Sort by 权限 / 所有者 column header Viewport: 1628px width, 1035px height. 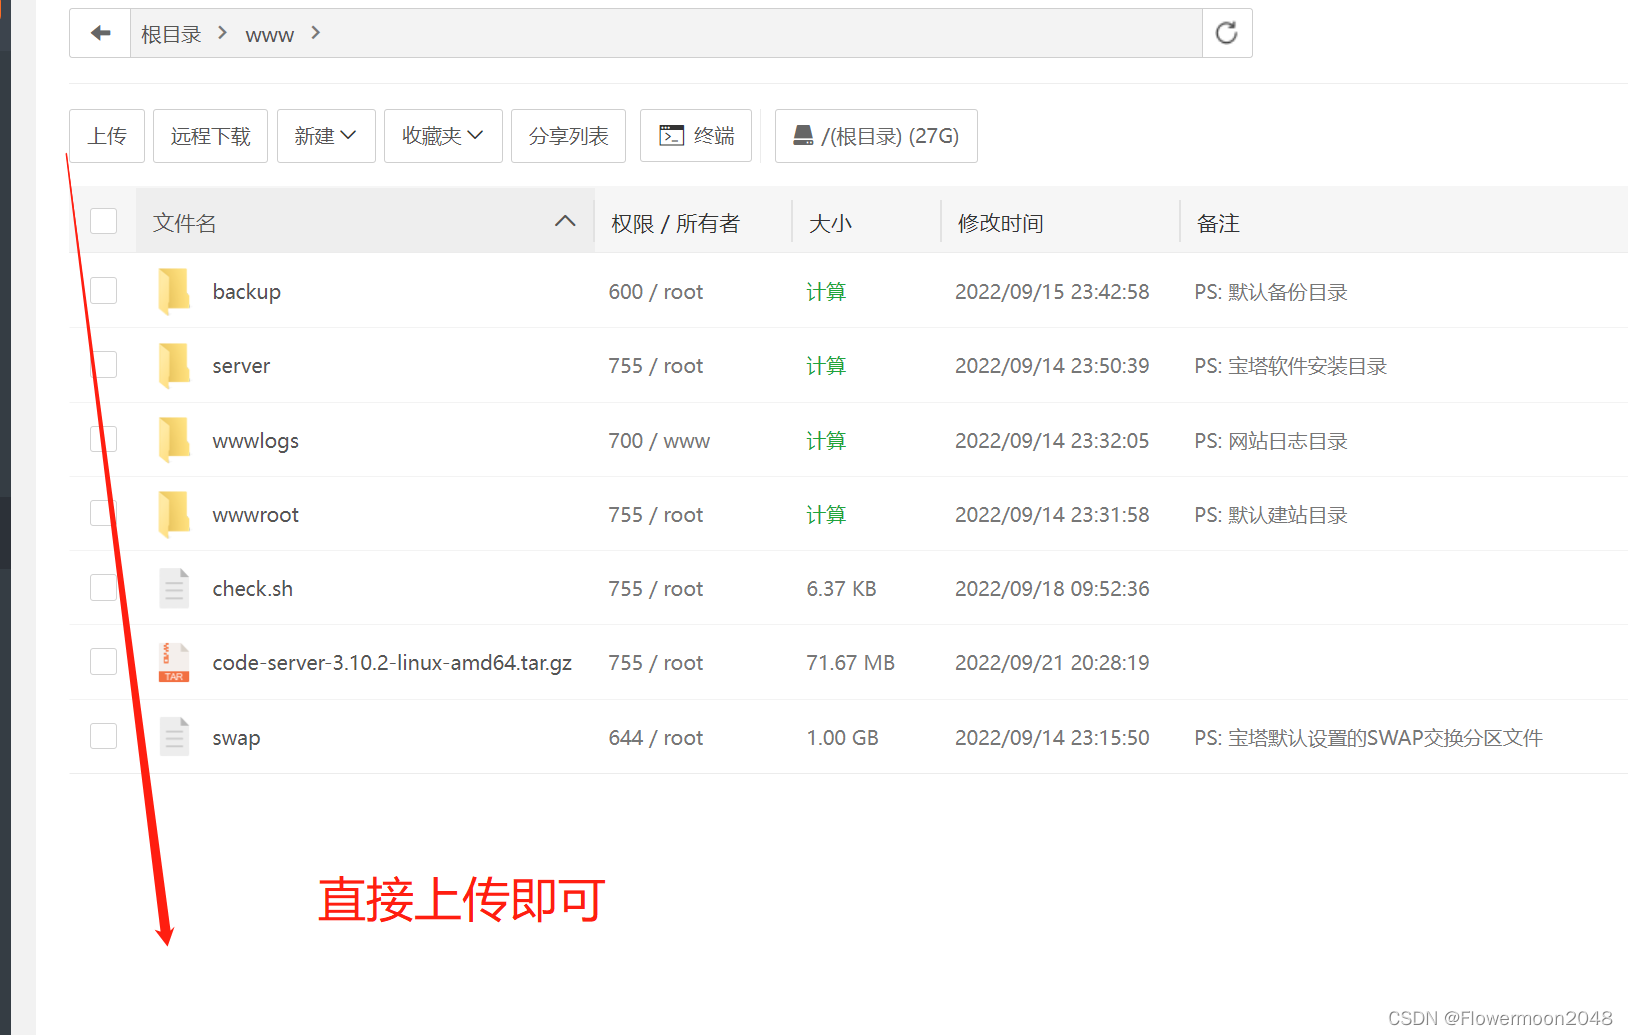click(x=675, y=223)
